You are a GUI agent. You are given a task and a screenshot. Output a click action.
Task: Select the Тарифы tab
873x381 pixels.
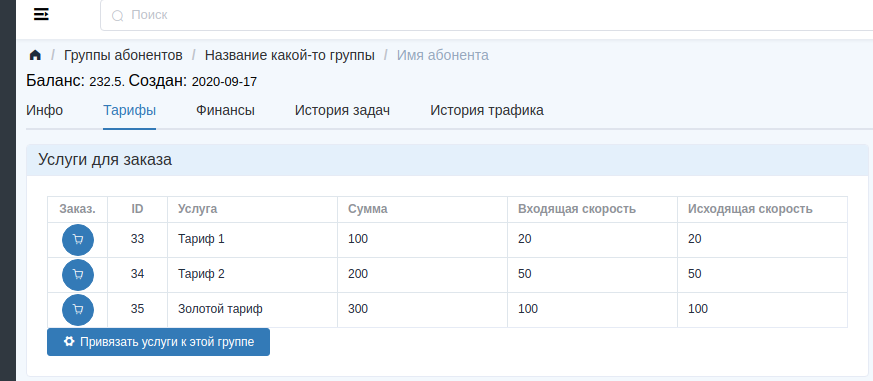[x=129, y=110]
